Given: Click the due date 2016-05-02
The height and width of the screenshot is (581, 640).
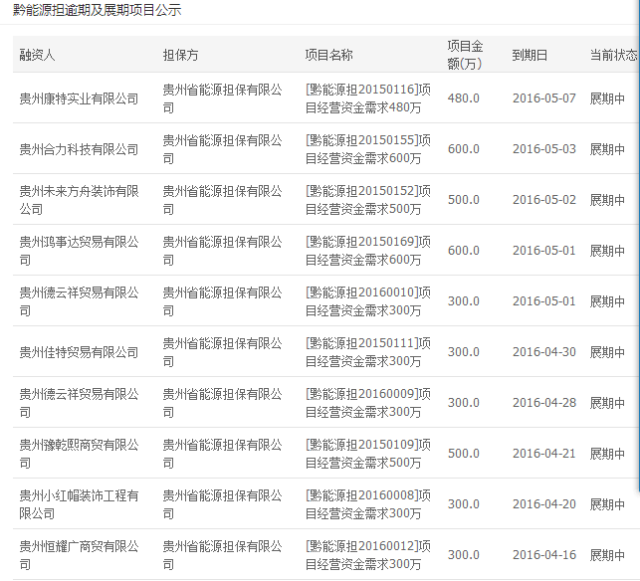Looking at the screenshot, I should pos(544,200).
